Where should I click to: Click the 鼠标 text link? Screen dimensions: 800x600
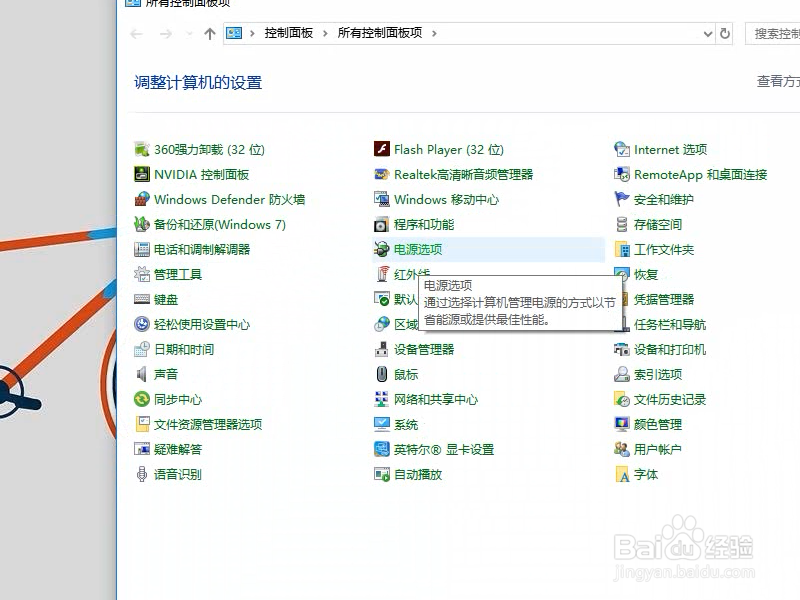point(406,374)
